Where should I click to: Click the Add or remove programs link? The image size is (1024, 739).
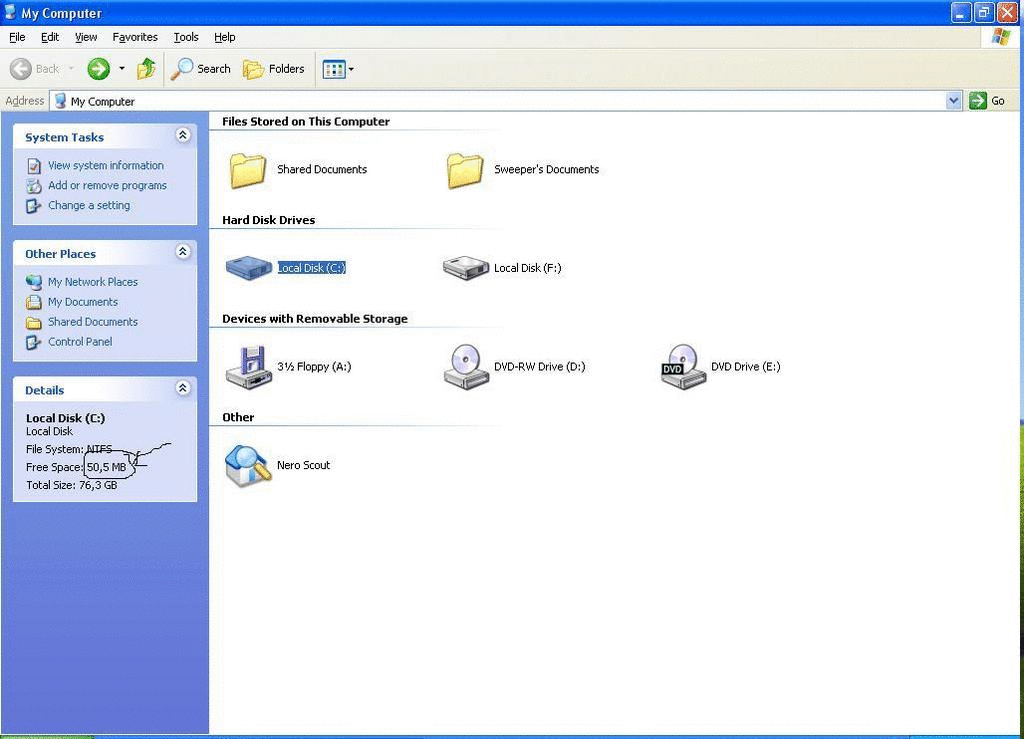[x=107, y=186]
